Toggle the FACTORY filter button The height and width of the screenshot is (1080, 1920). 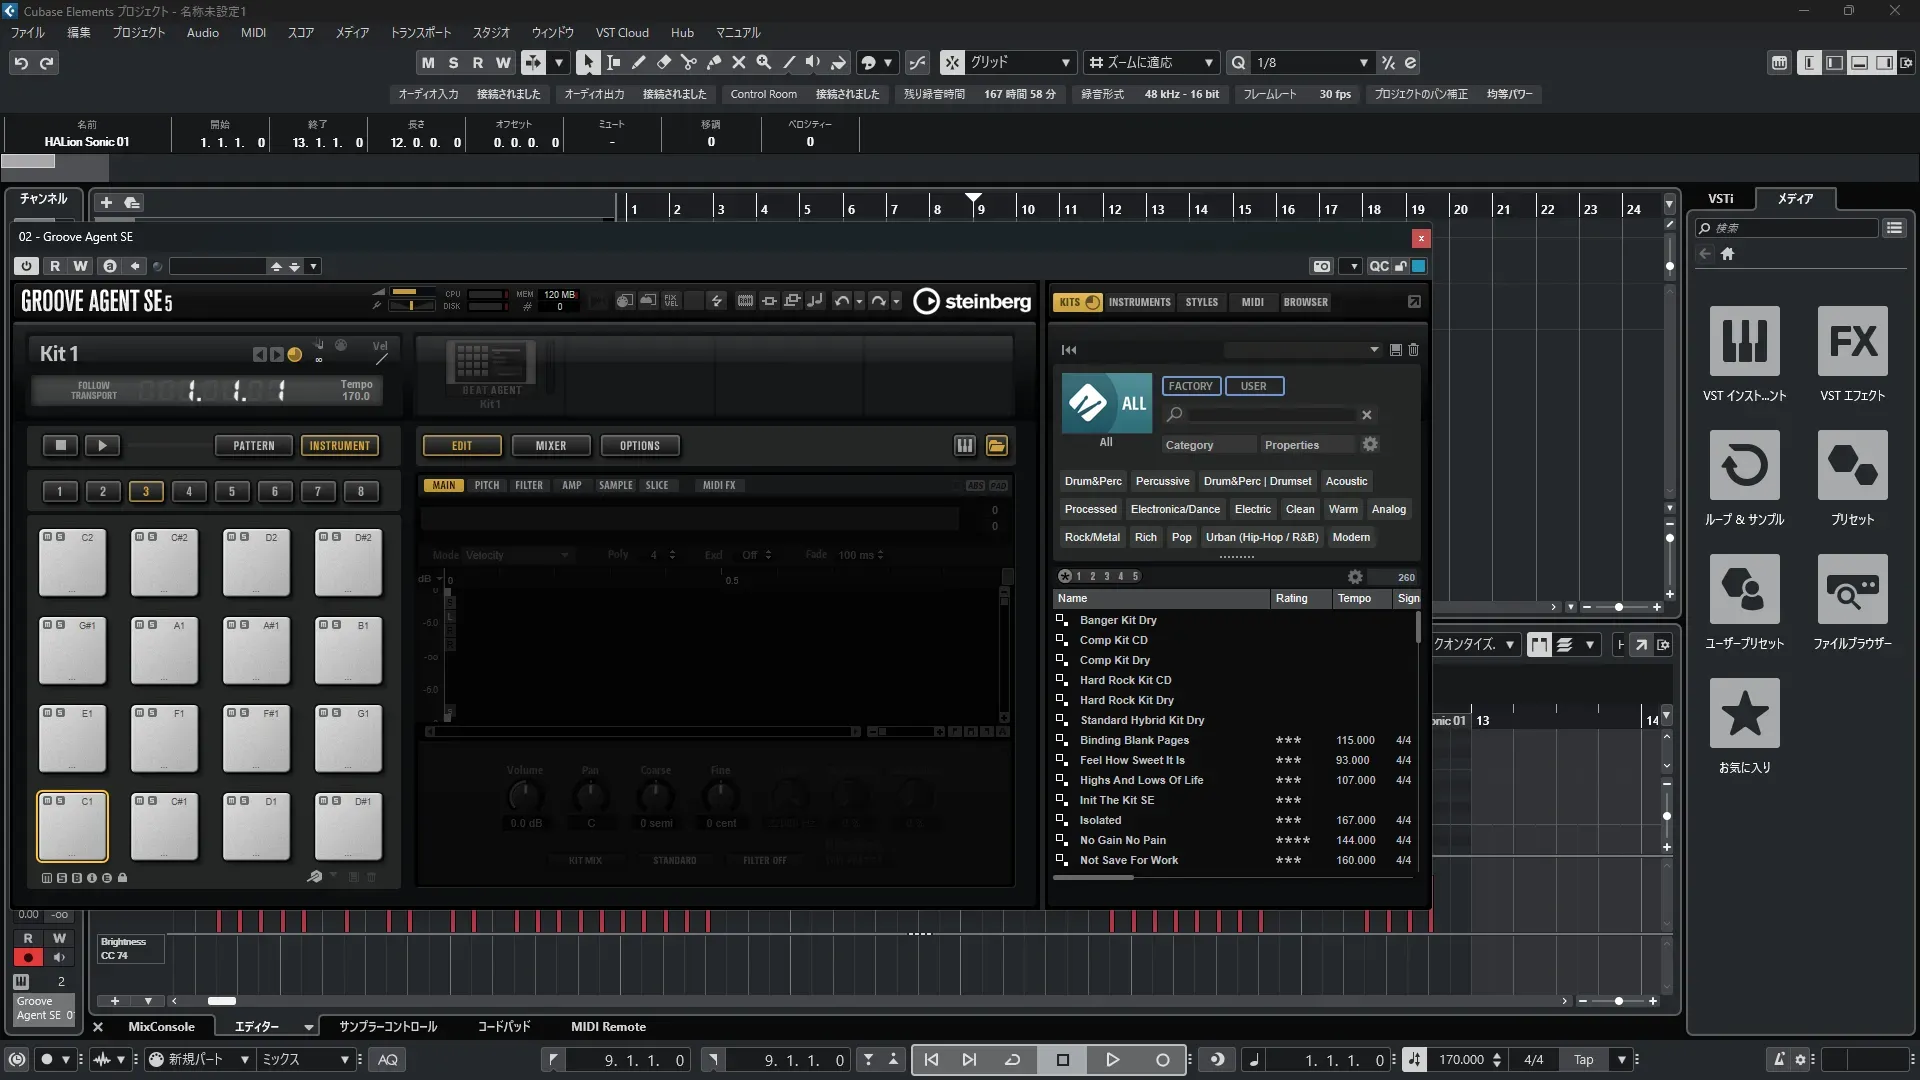tap(1190, 386)
